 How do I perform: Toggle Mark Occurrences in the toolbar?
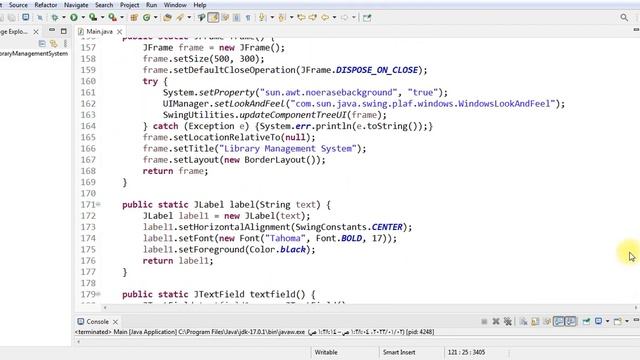[213, 18]
